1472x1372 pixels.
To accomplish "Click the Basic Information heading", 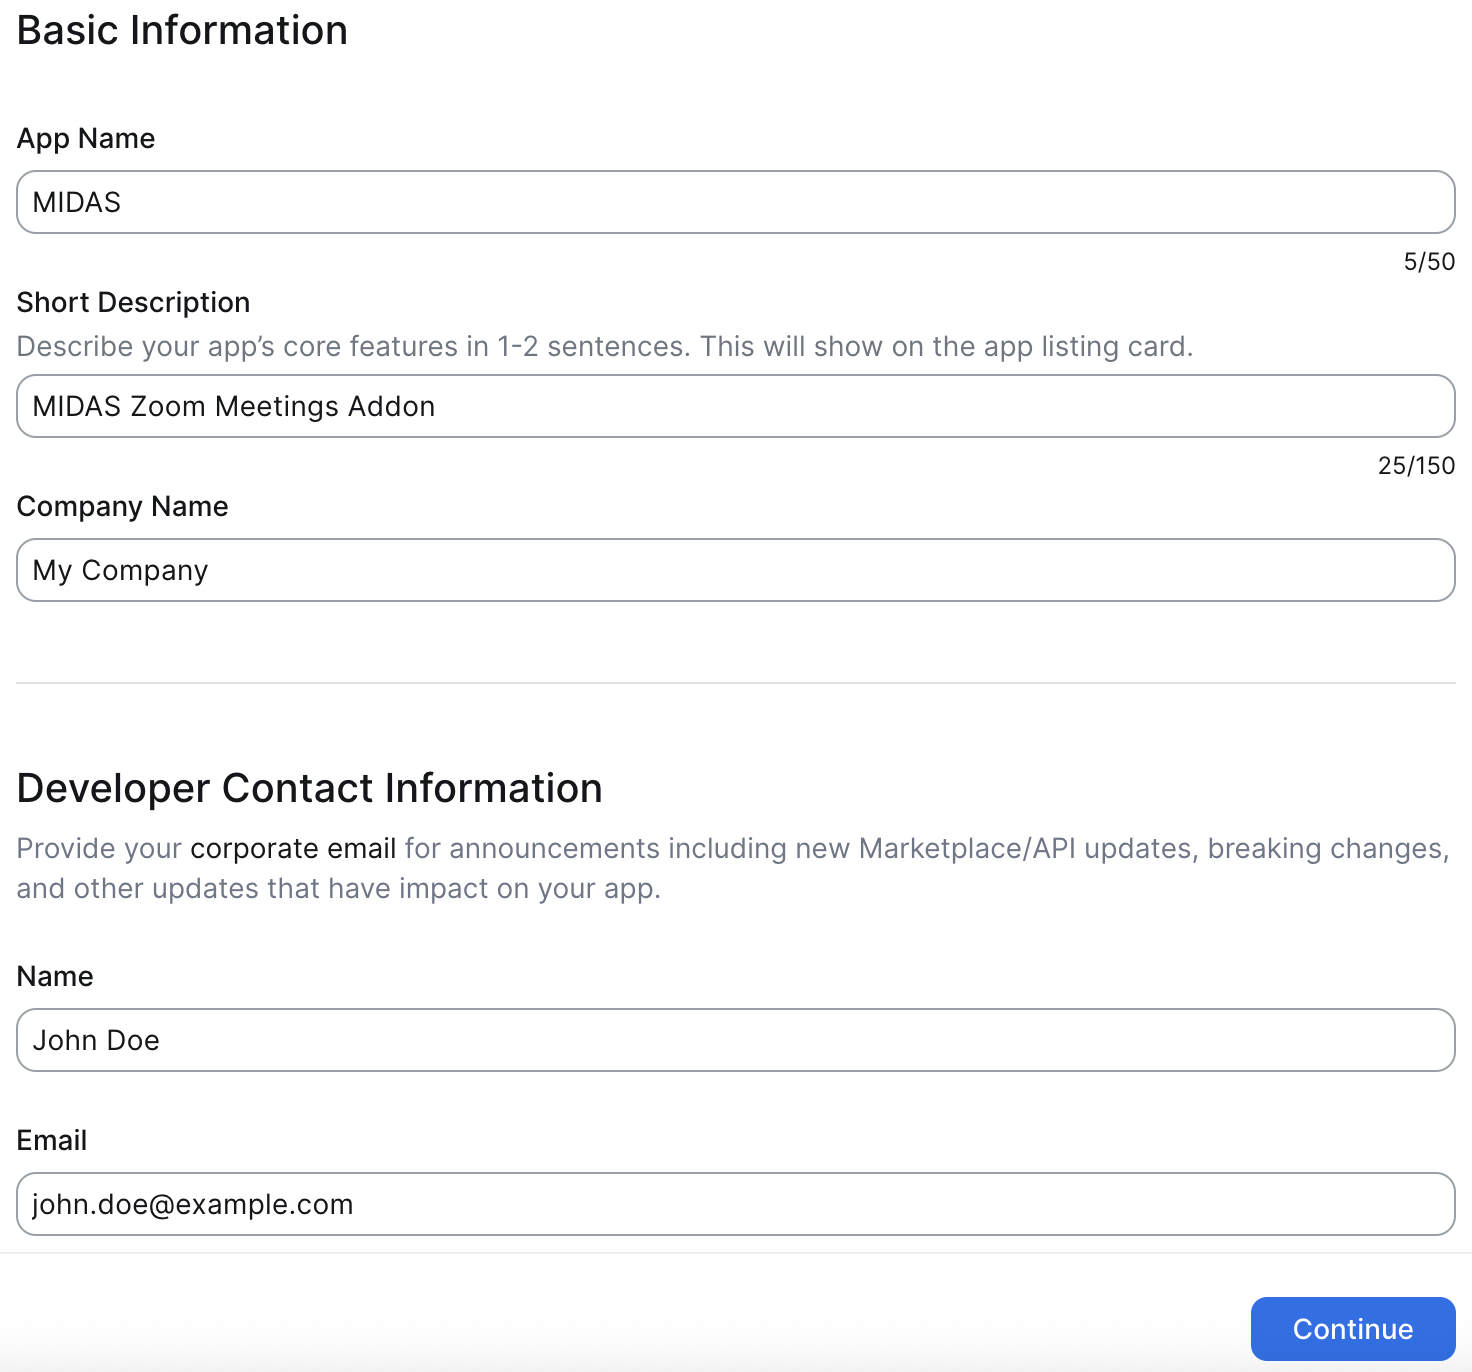I will [x=182, y=30].
